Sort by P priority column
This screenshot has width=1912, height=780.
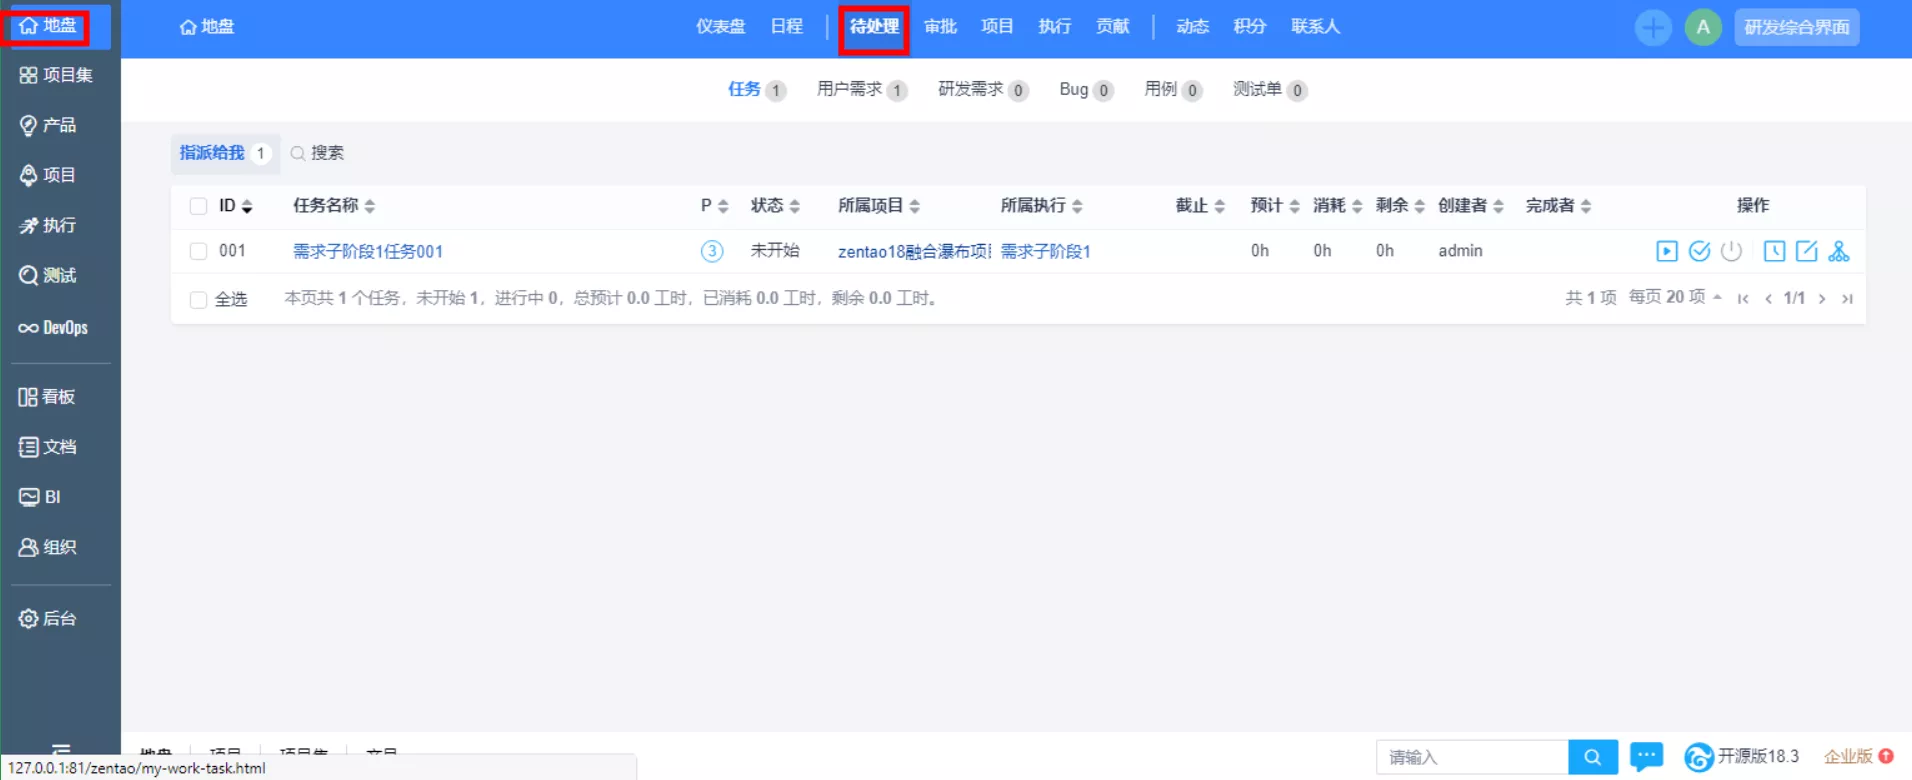[x=714, y=206]
